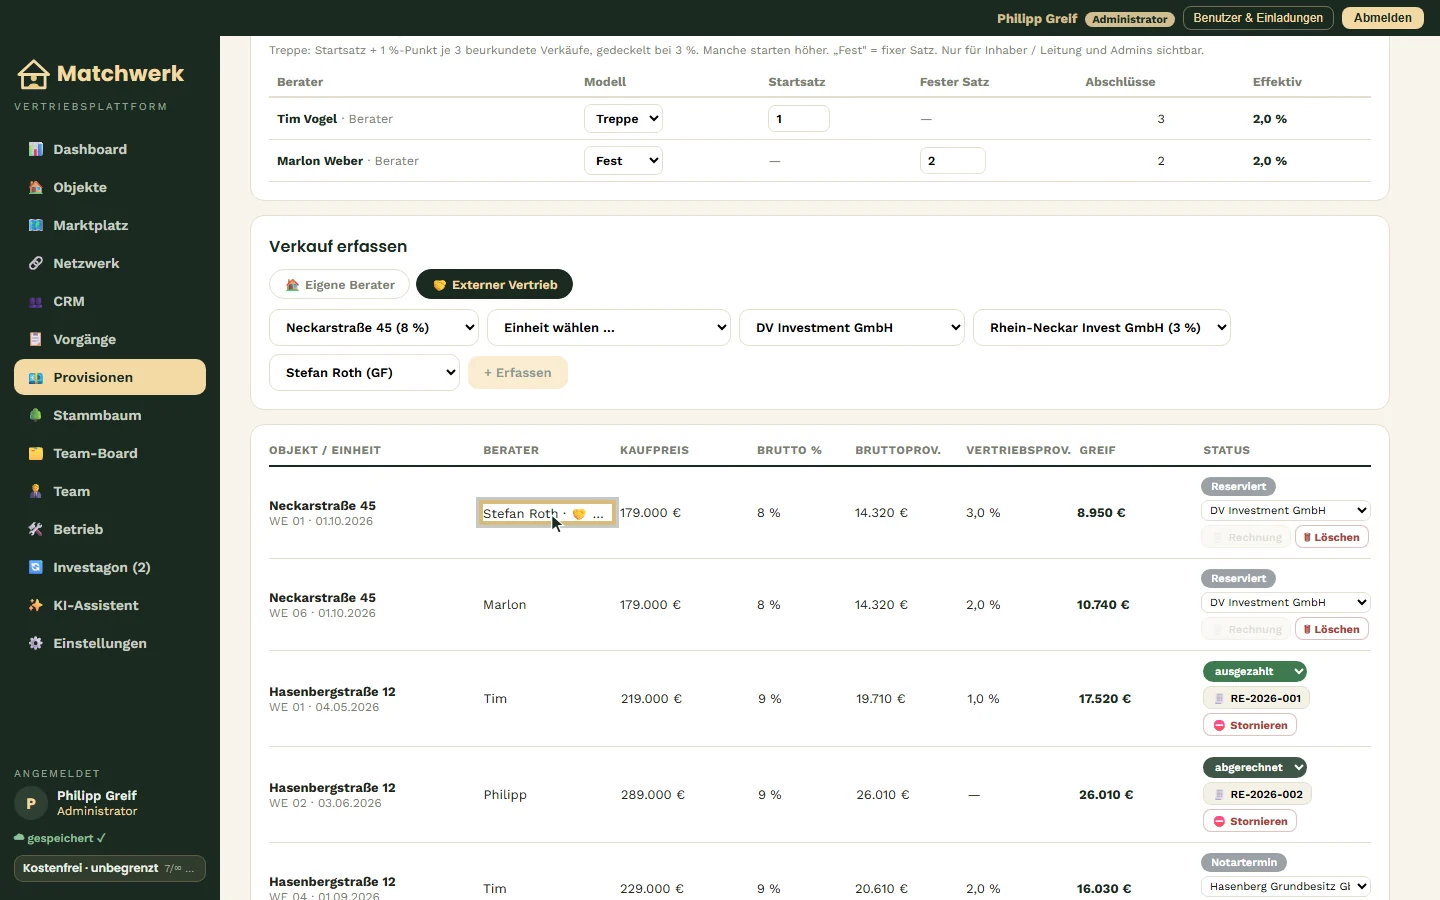The image size is (1440, 900).
Task: Open the Team menu item
Action: [x=110, y=491]
